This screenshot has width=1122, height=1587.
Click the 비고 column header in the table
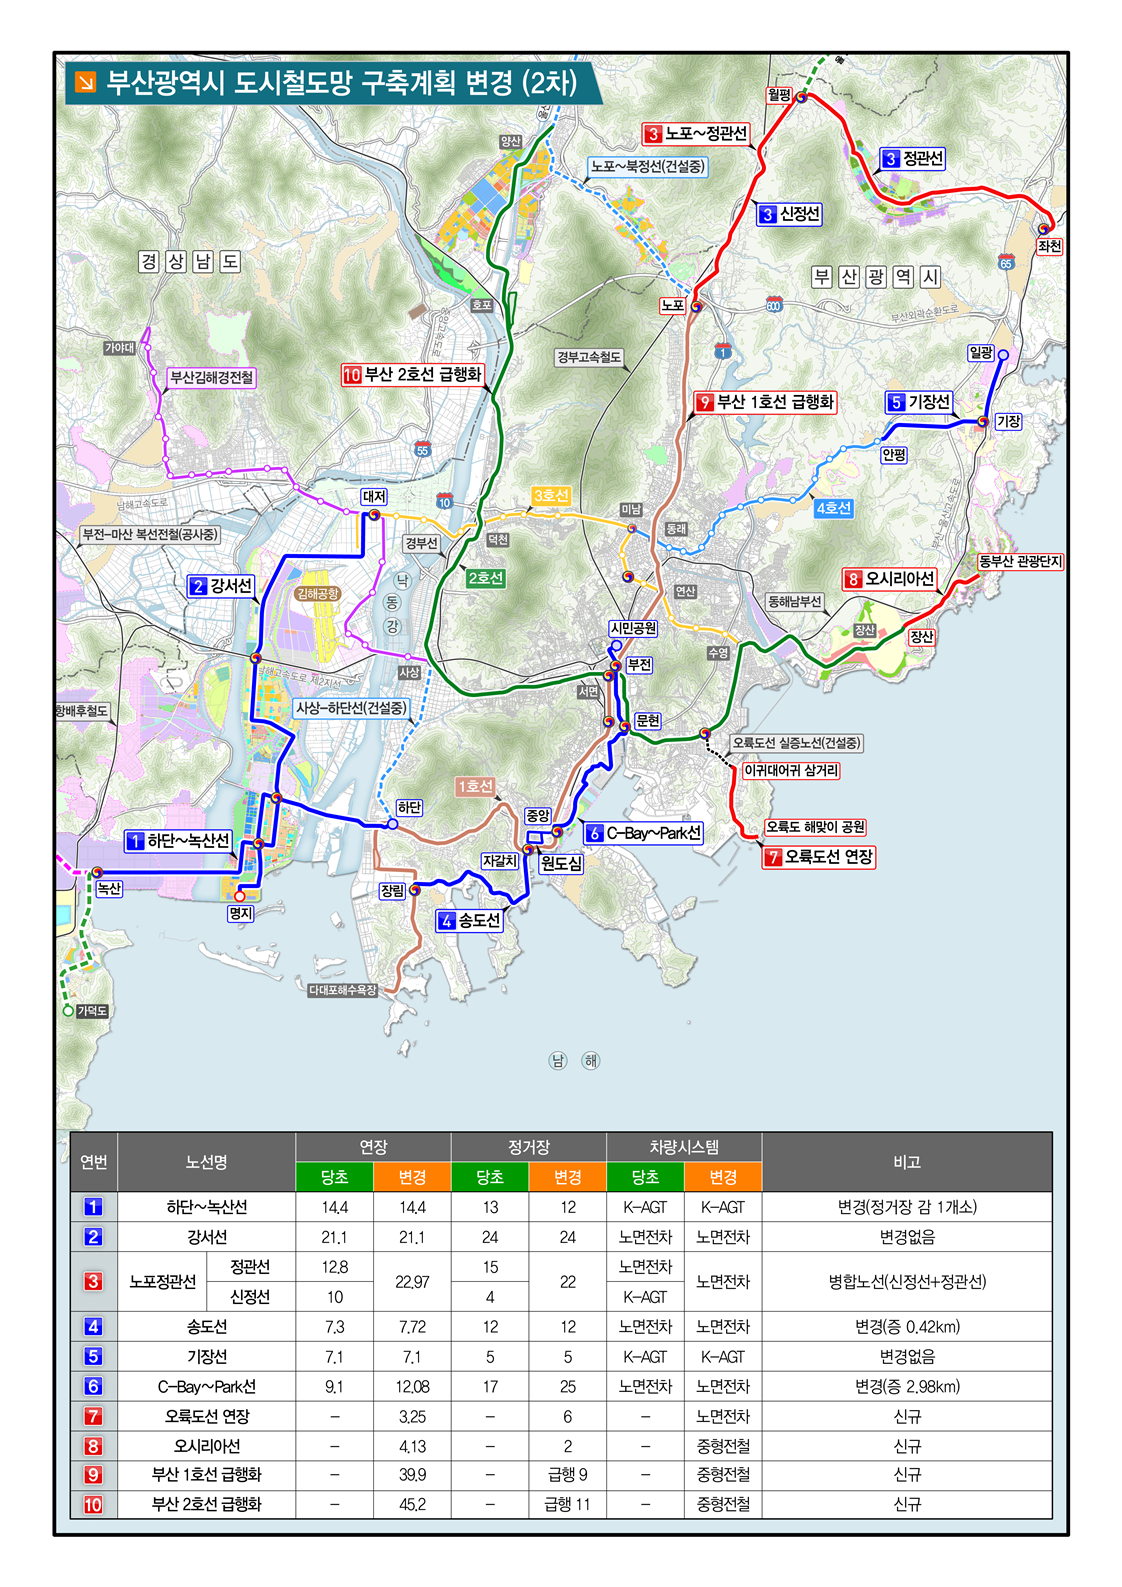pos(906,1162)
